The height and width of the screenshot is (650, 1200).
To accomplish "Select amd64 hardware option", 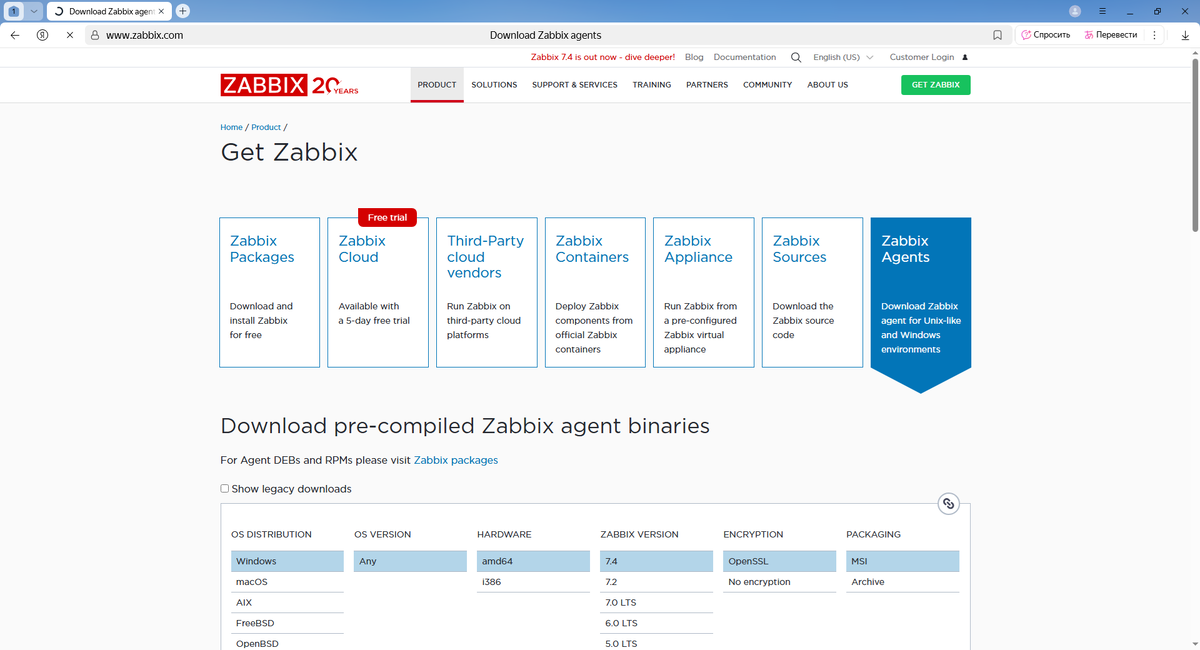I will (x=533, y=561).
